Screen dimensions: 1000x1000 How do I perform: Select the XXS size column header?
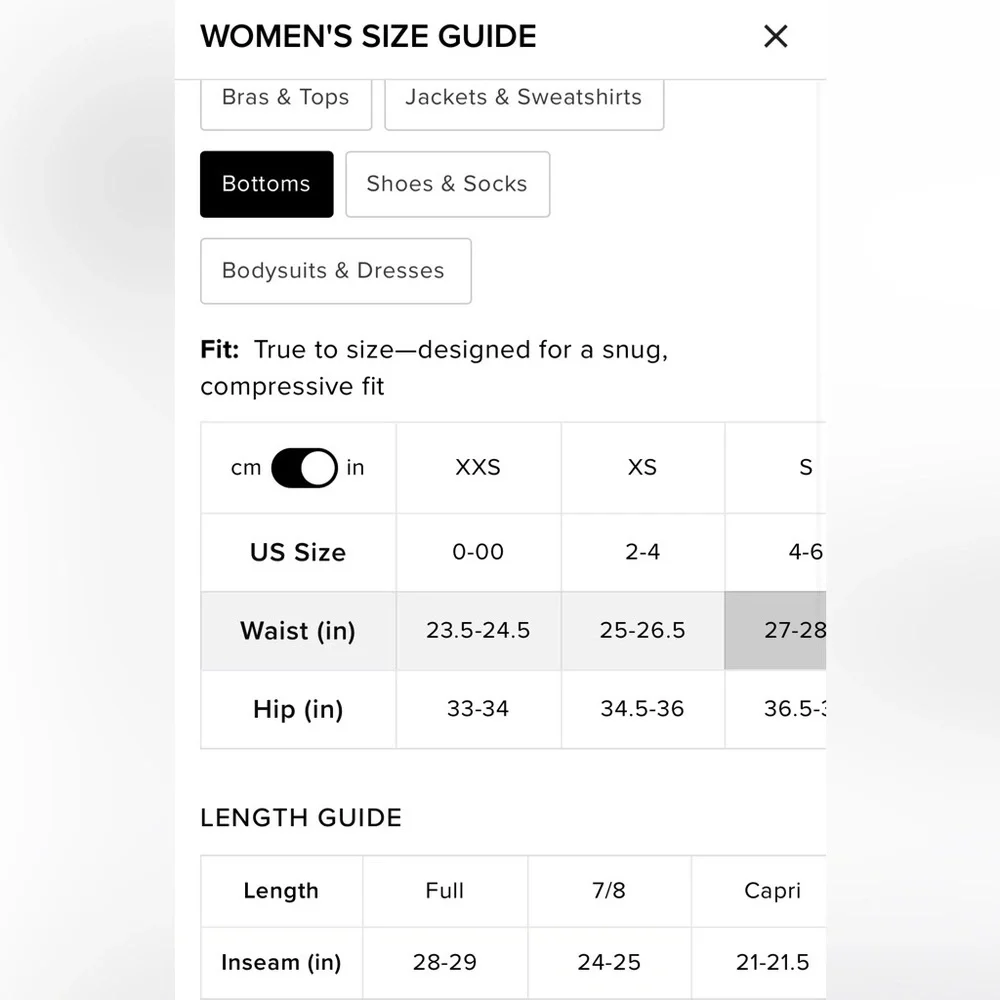(478, 467)
